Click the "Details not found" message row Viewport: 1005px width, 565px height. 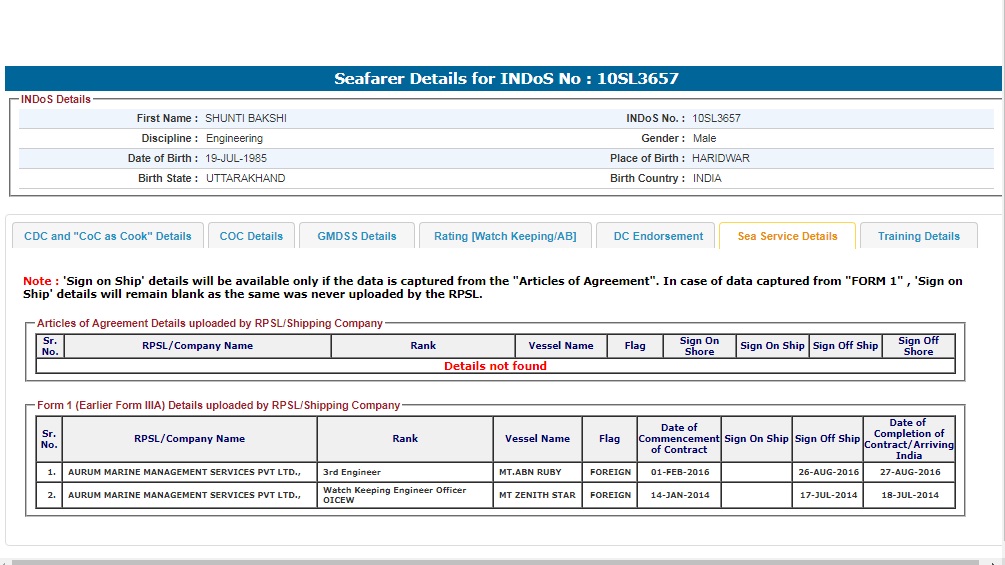pos(495,366)
